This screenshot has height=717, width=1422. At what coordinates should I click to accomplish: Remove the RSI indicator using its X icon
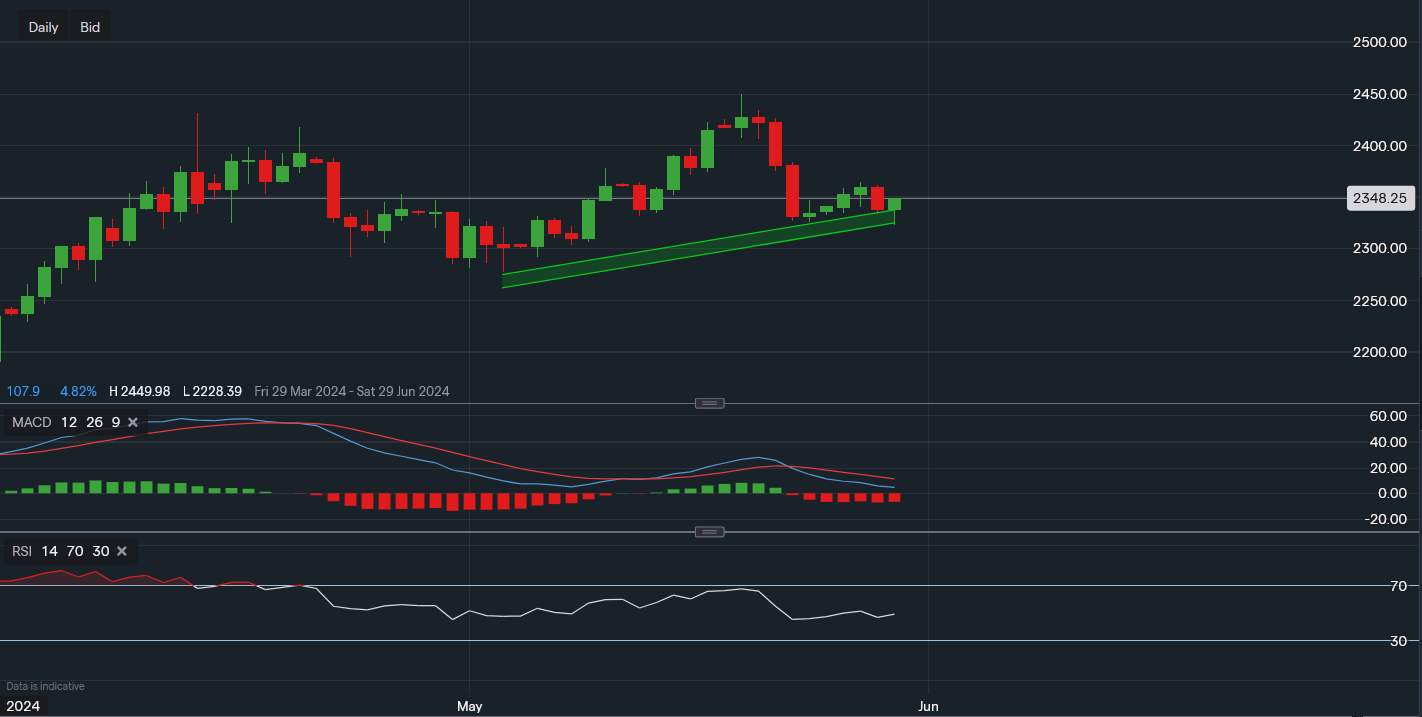click(121, 551)
